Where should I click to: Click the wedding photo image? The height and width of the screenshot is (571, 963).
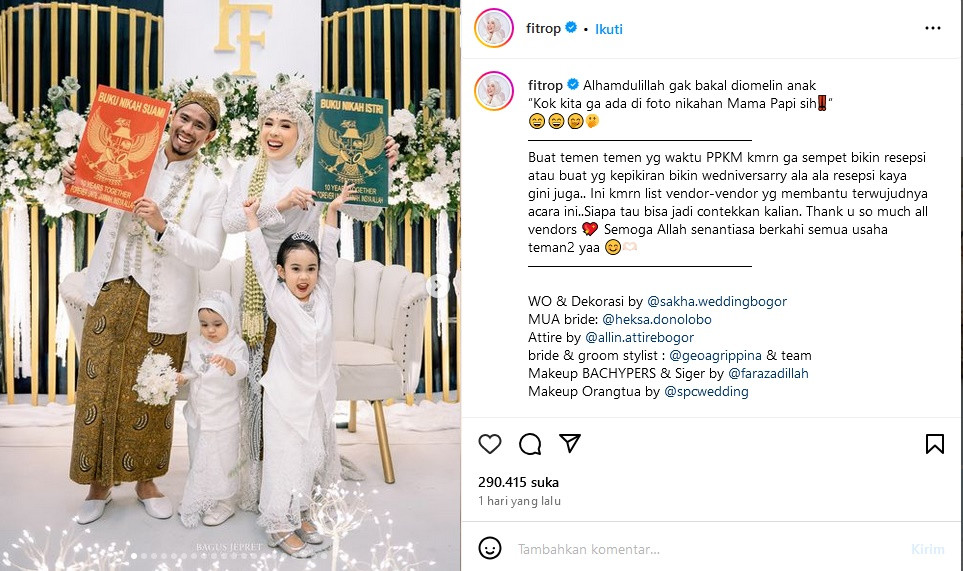click(x=230, y=286)
